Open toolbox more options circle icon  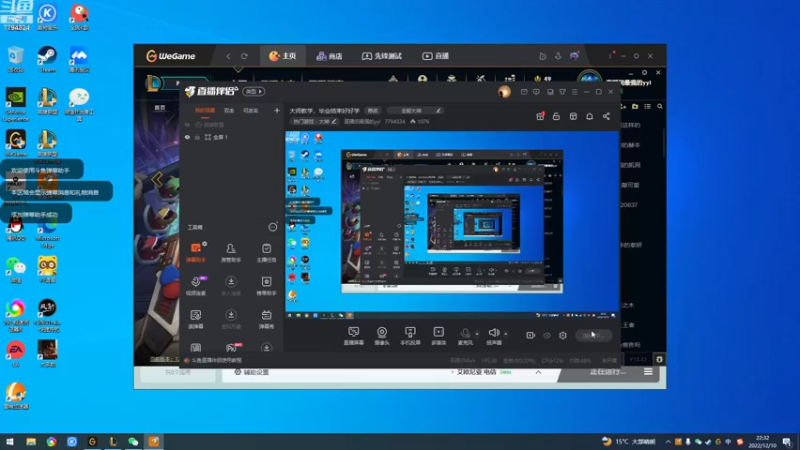coord(273,227)
